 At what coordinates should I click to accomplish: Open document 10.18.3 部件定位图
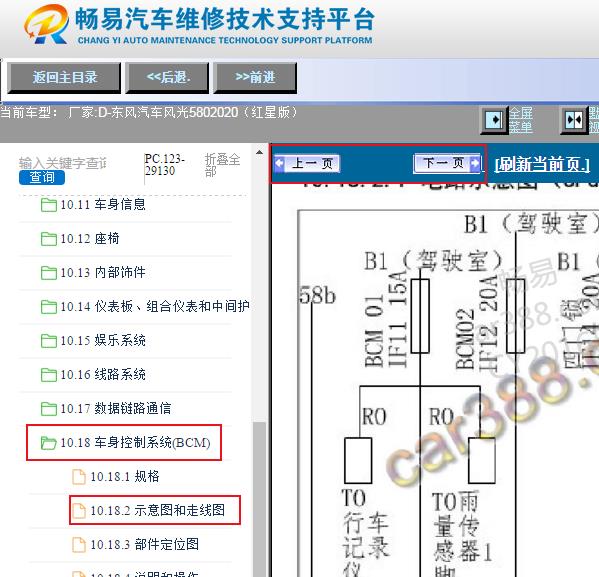[x=144, y=545]
